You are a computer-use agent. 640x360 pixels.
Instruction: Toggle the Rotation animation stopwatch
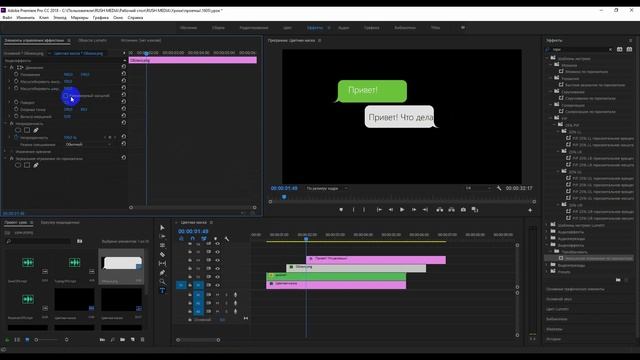click(16, 102)
